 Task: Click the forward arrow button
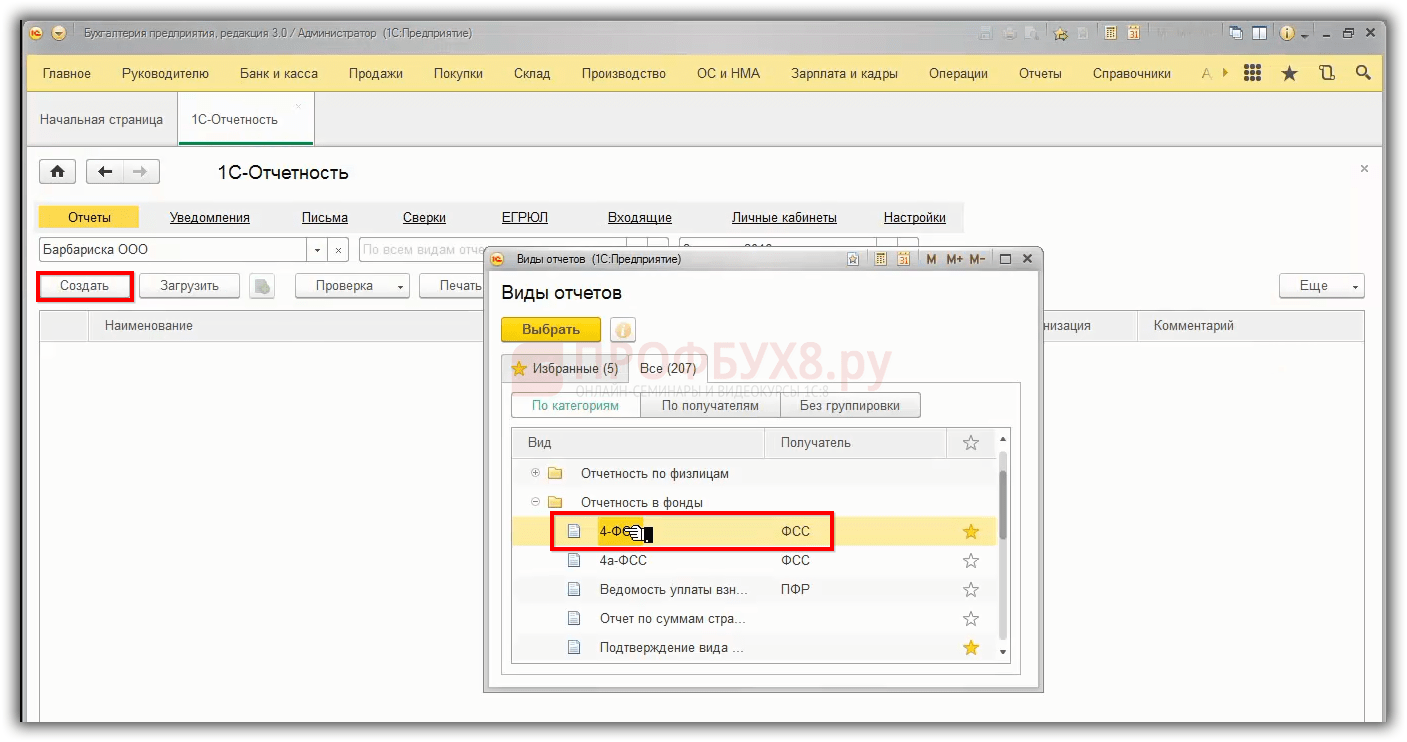(141, 172)
